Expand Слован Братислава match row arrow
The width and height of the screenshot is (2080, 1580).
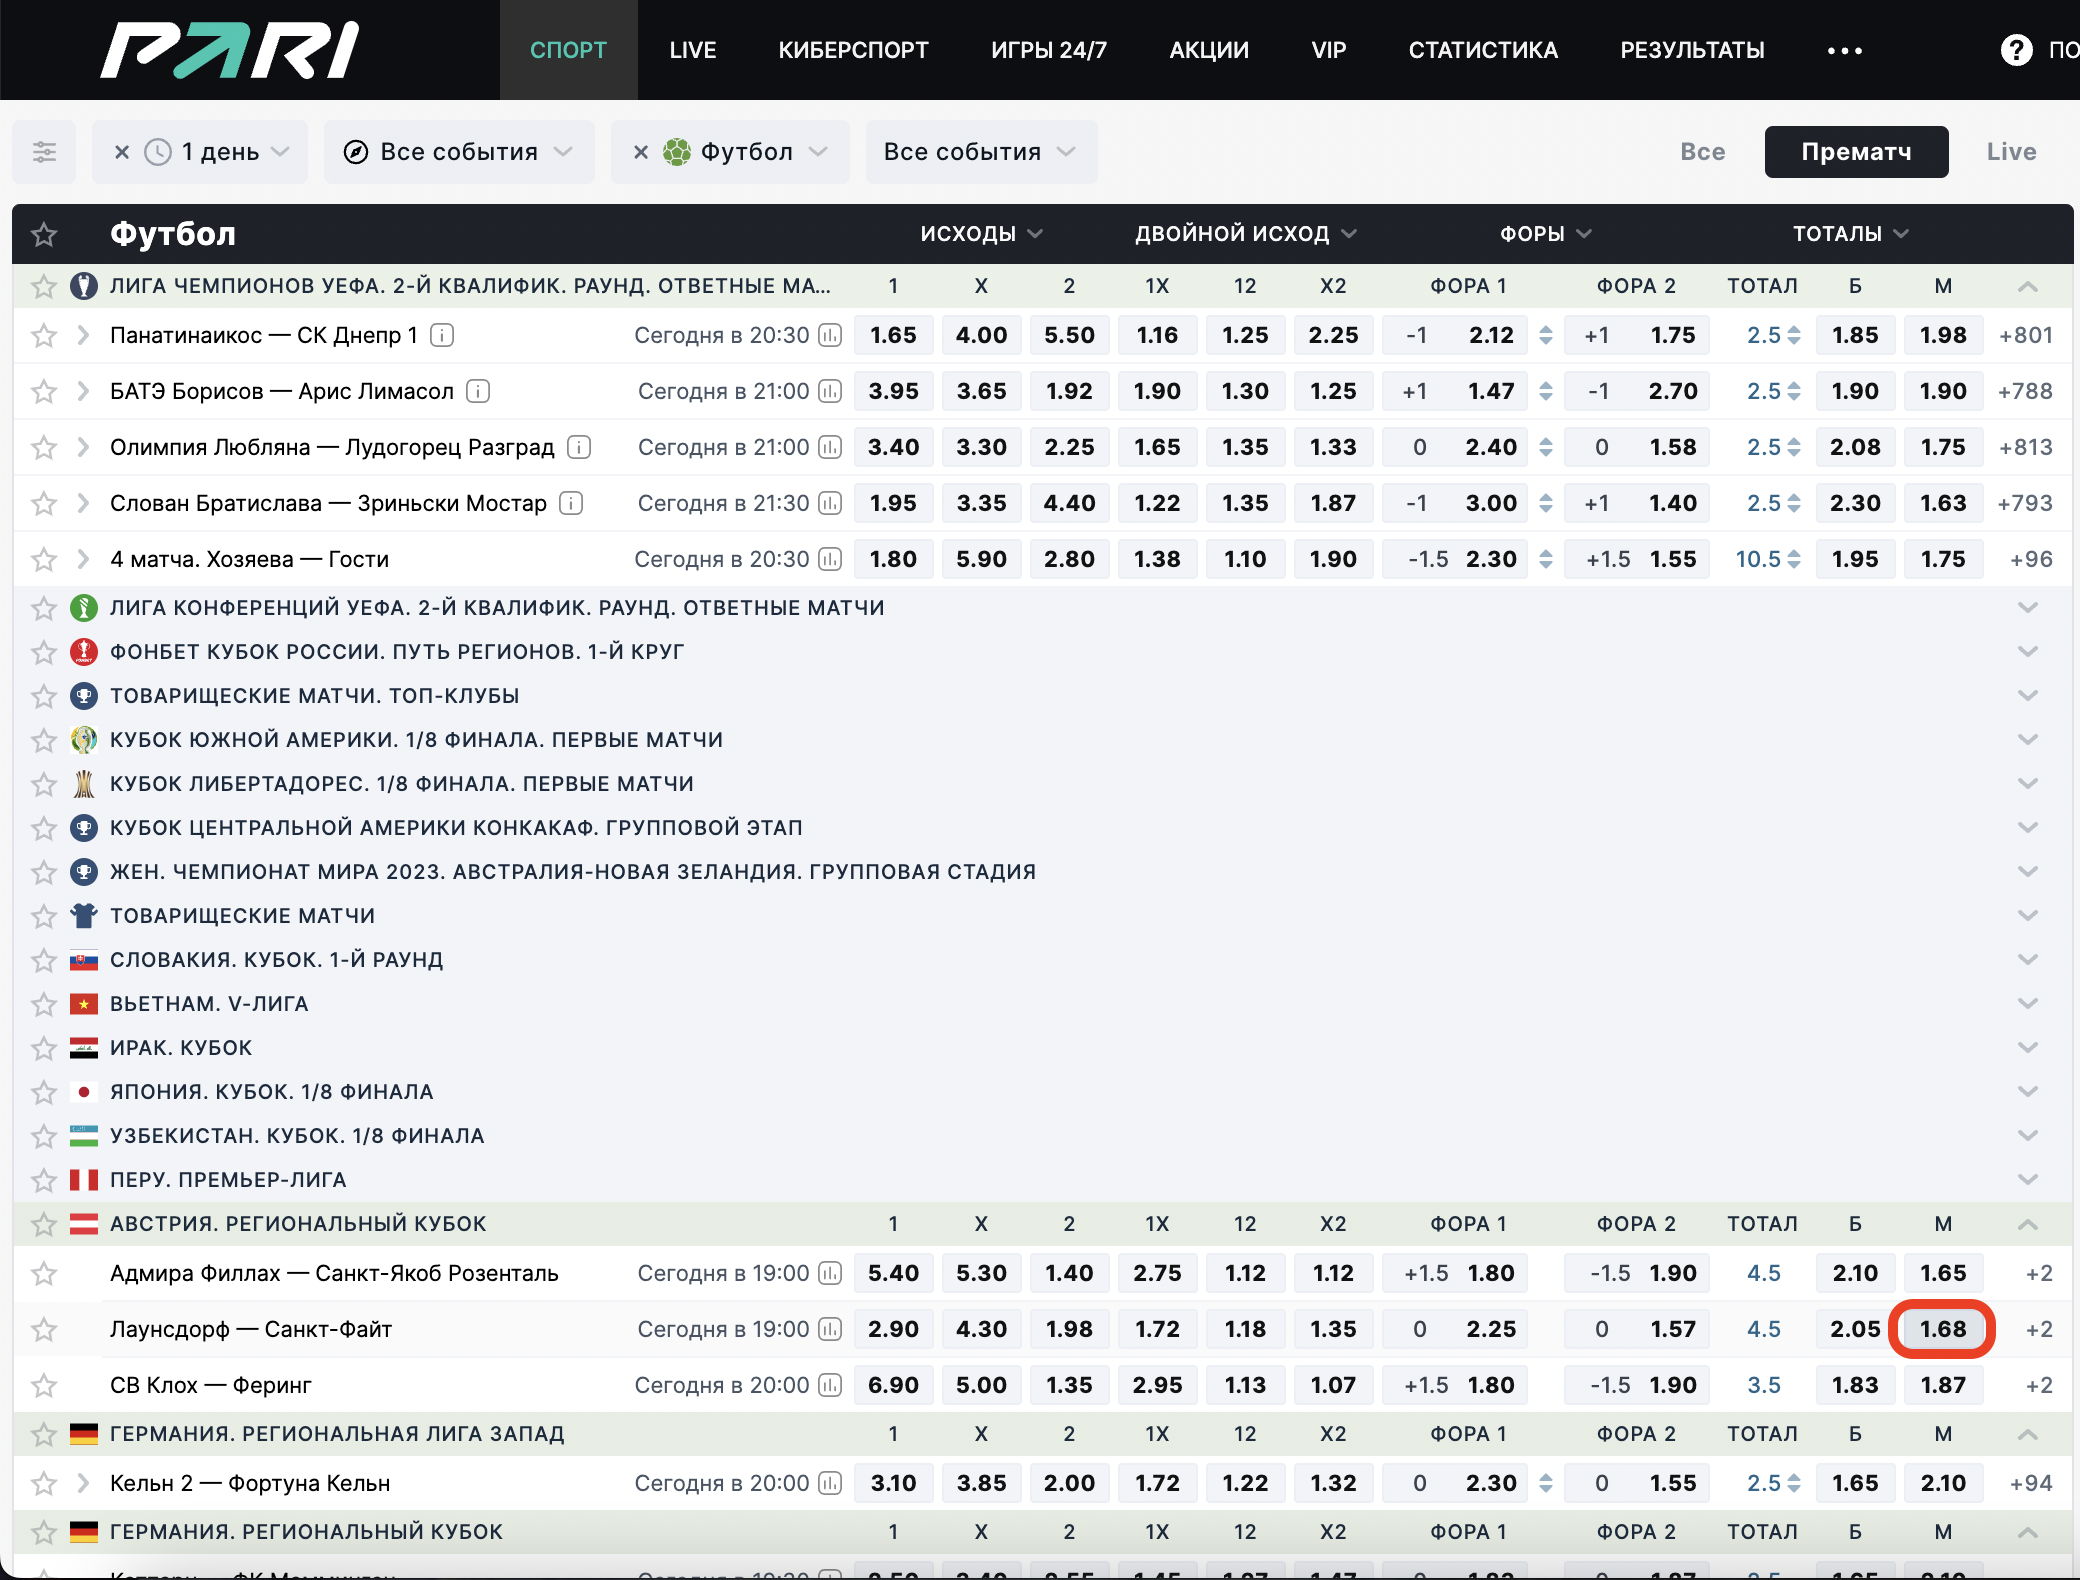84,503
